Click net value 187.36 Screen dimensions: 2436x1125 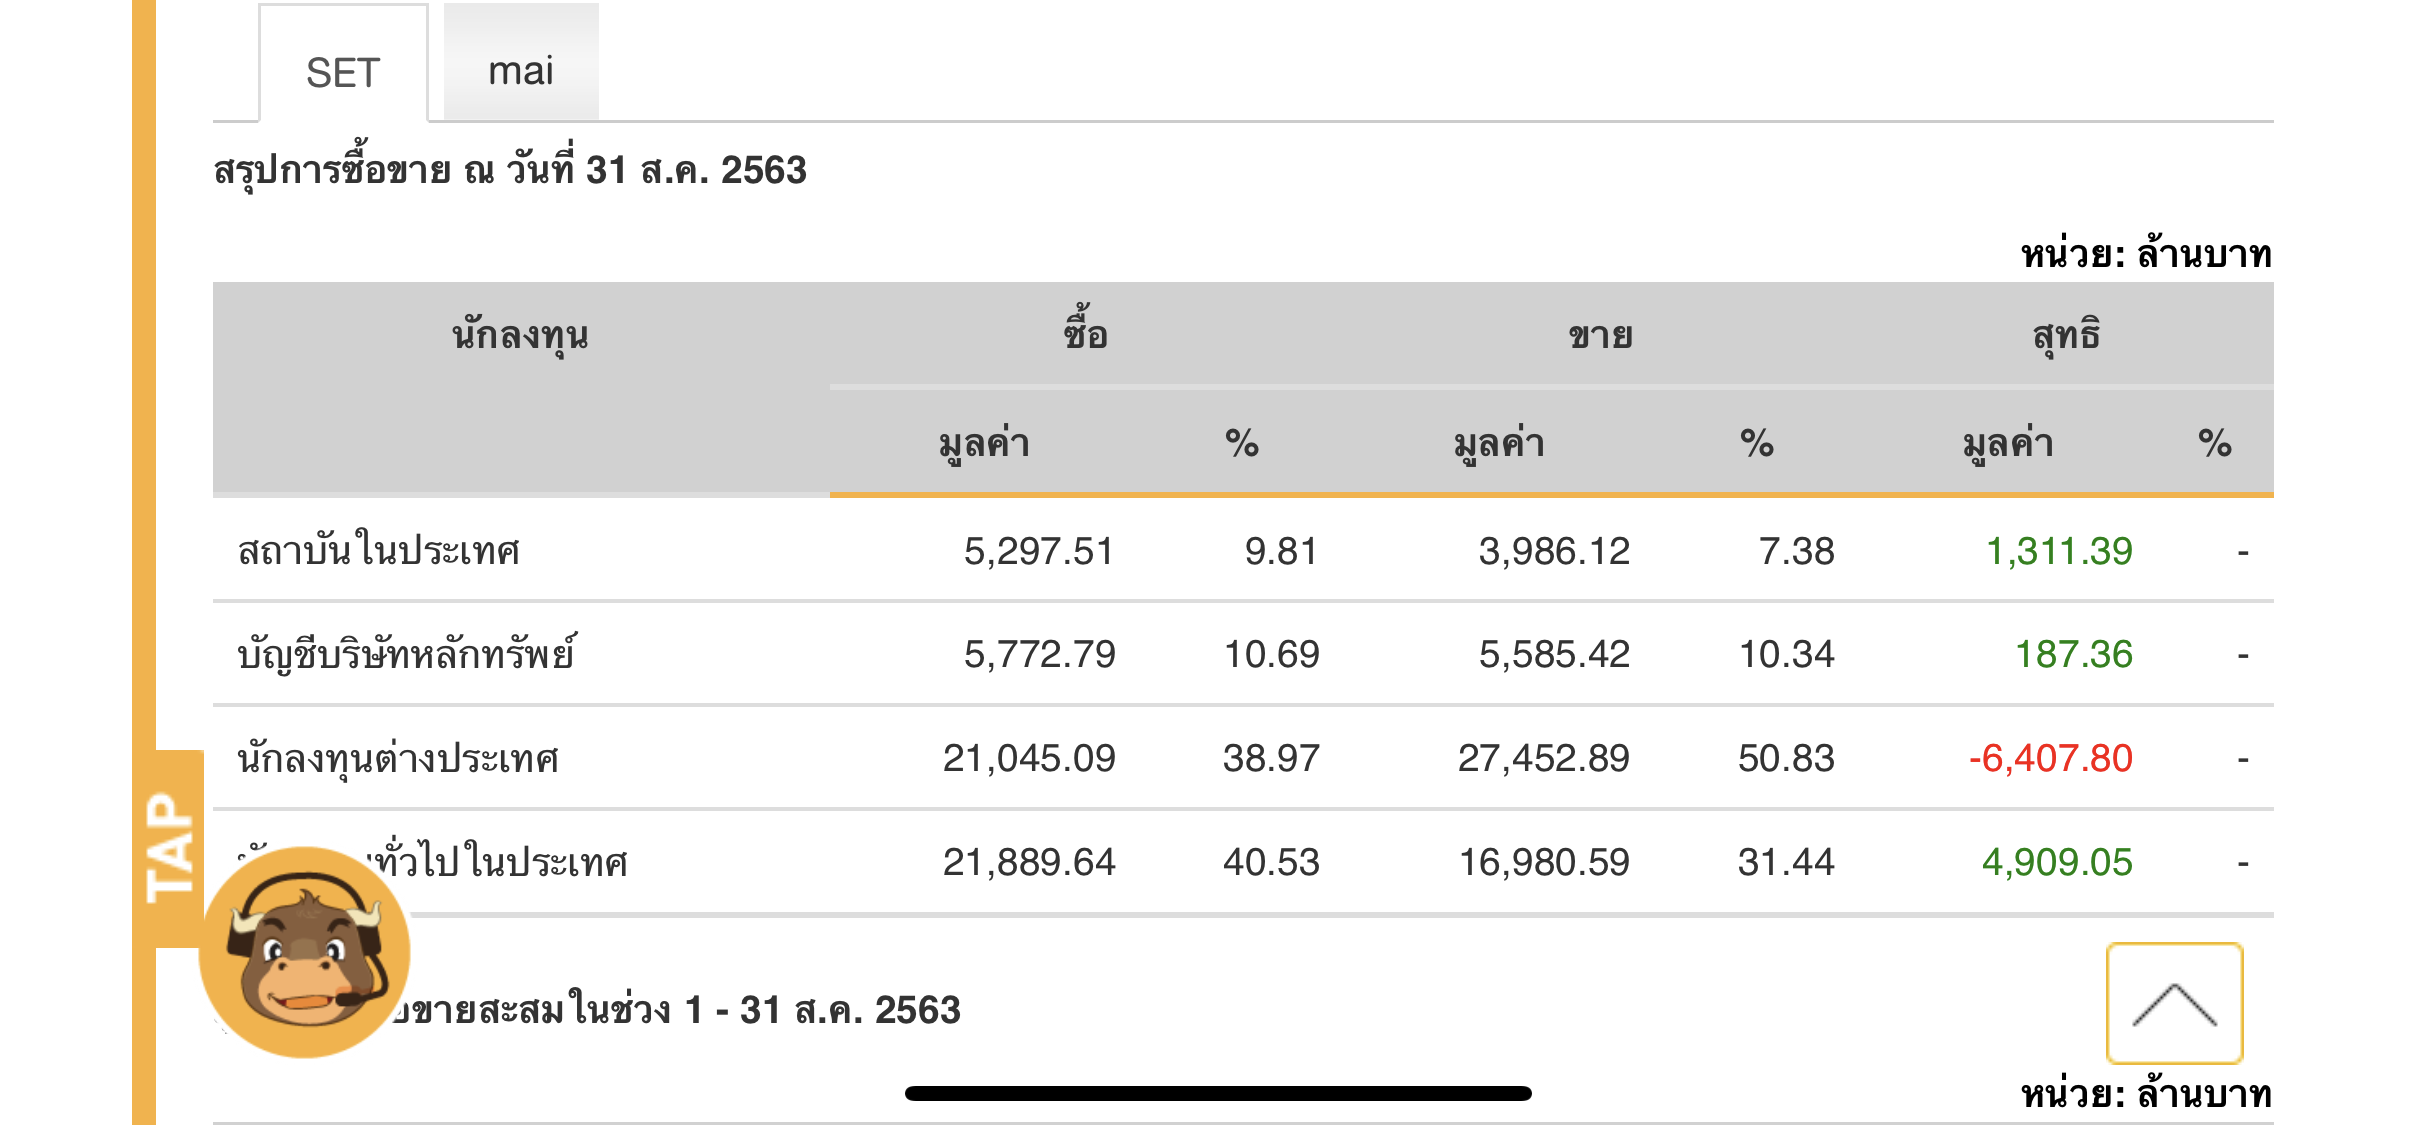2073,655
